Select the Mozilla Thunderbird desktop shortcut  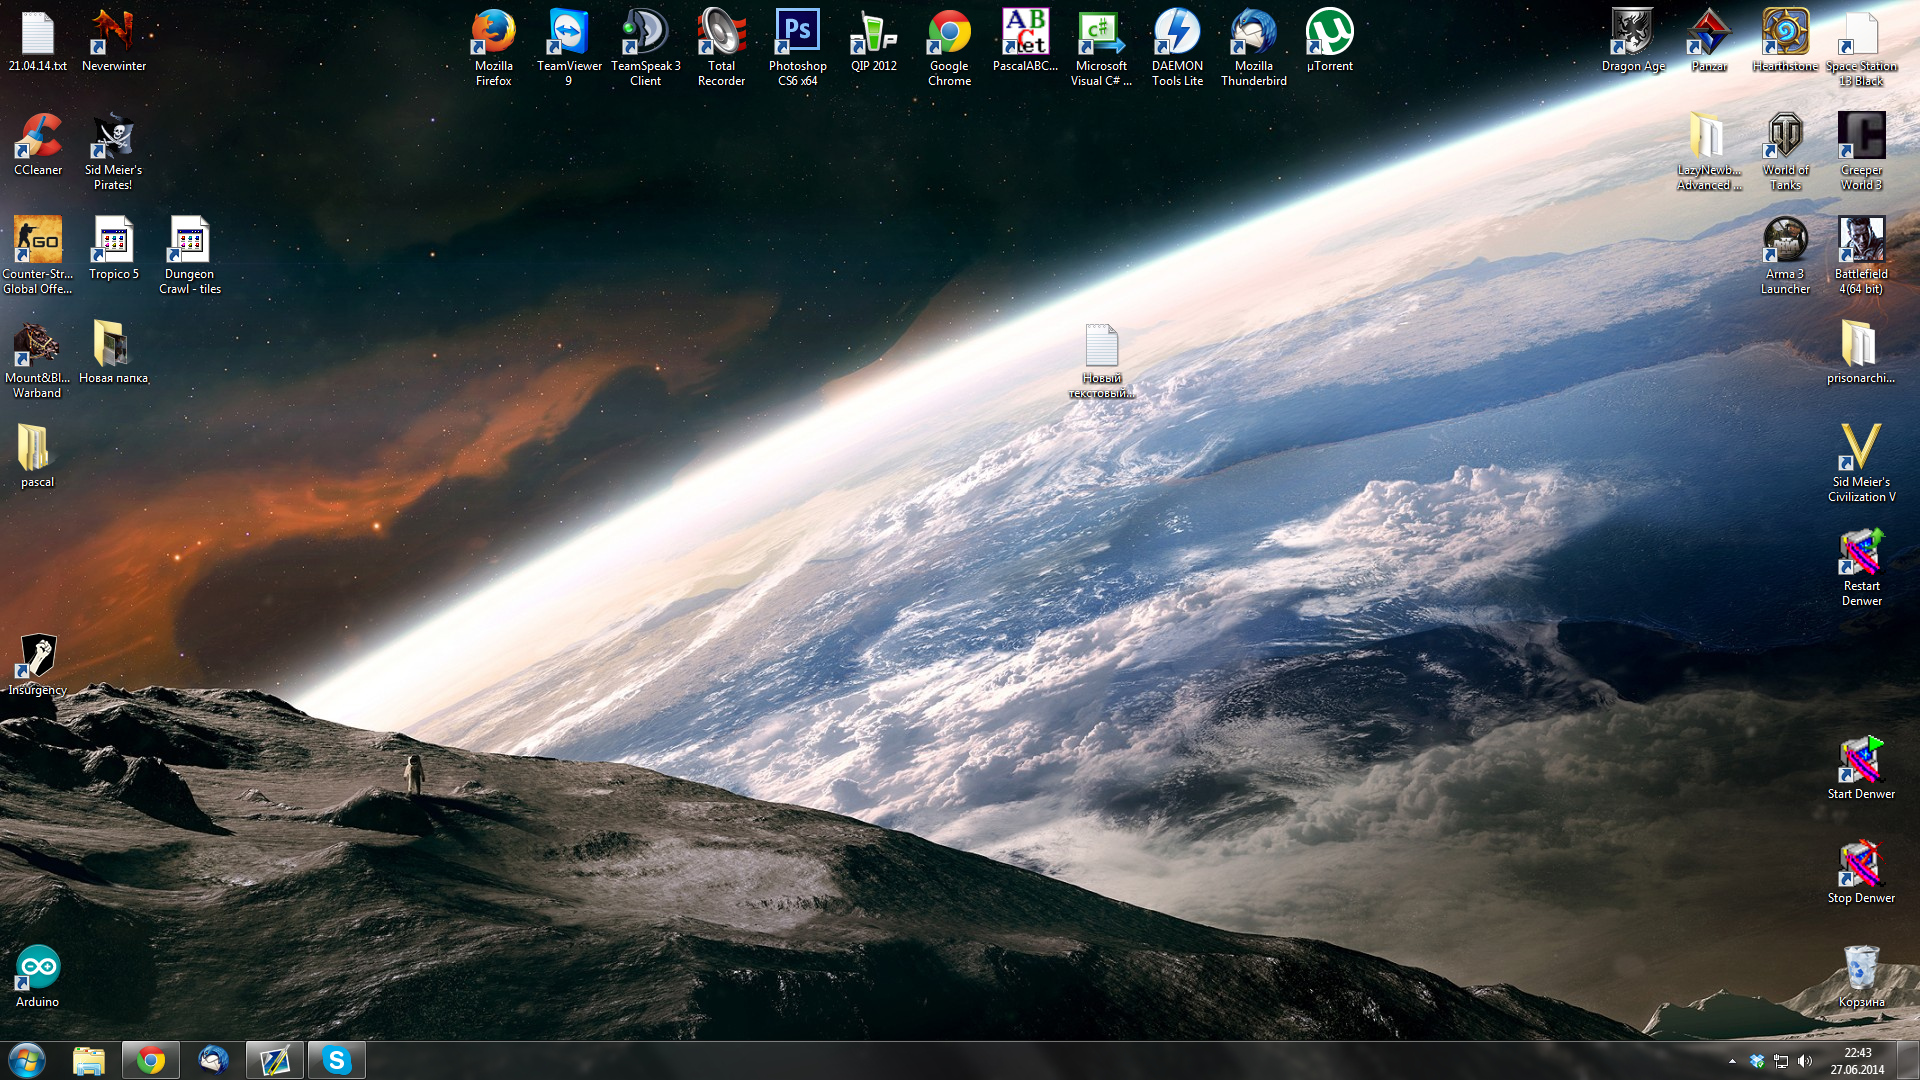click(1253, 47)
